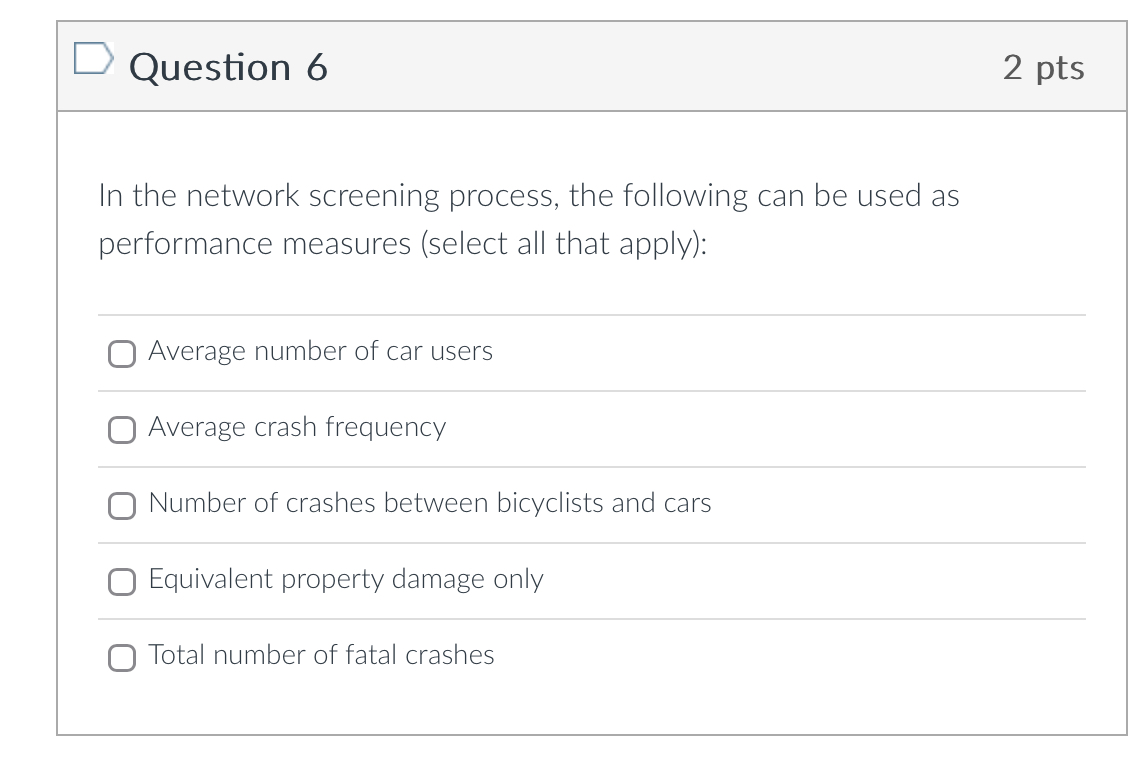Select the bicyclists and cars crashes checkbox
This screenshot has width=1141, height=774.
pos(122,505)
